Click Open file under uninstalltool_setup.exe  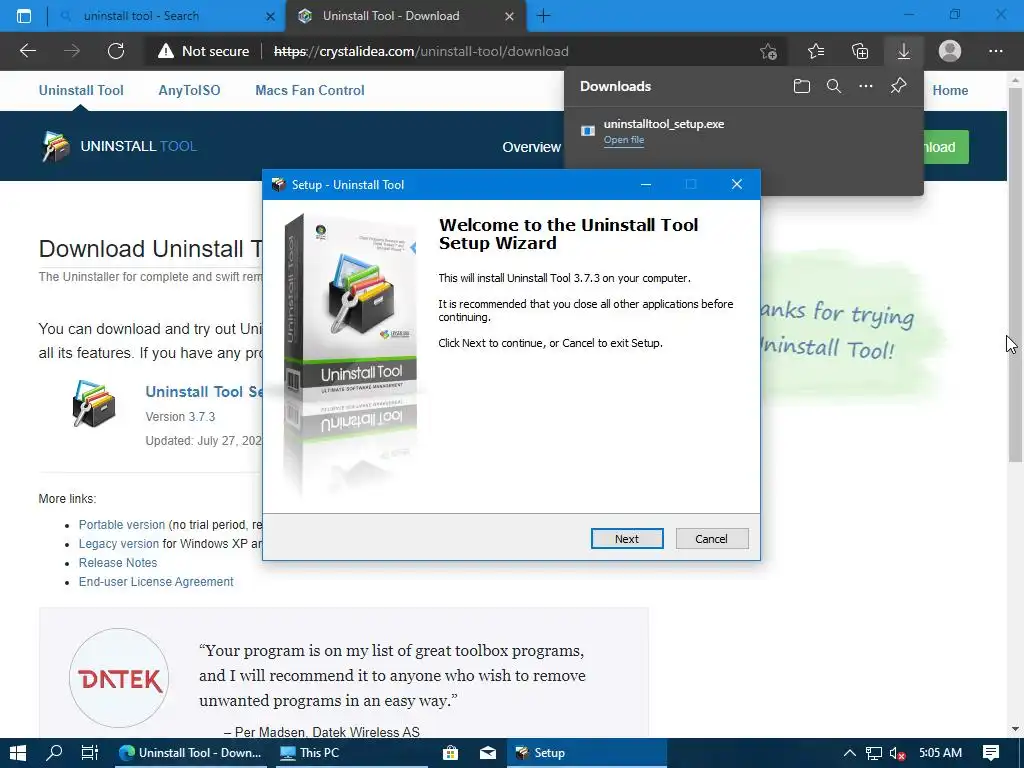pyautogui.click(x=624, y=140)
